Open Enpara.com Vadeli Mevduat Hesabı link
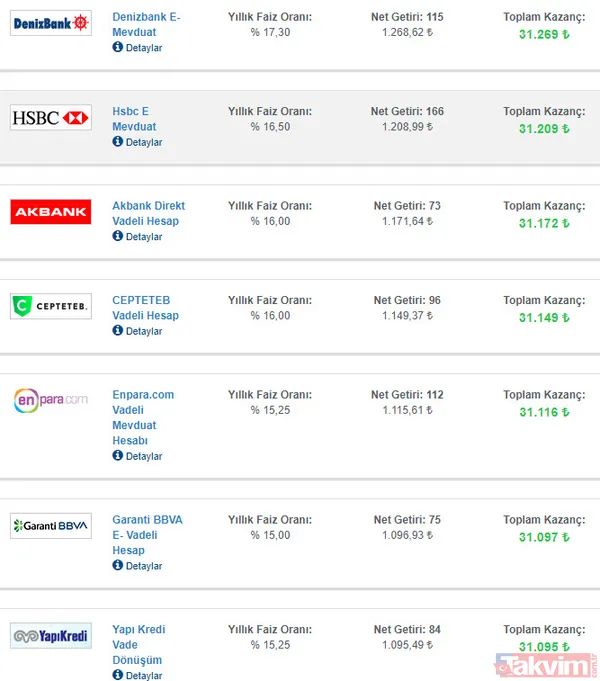The image size is (600, 681). click(140, 417)
